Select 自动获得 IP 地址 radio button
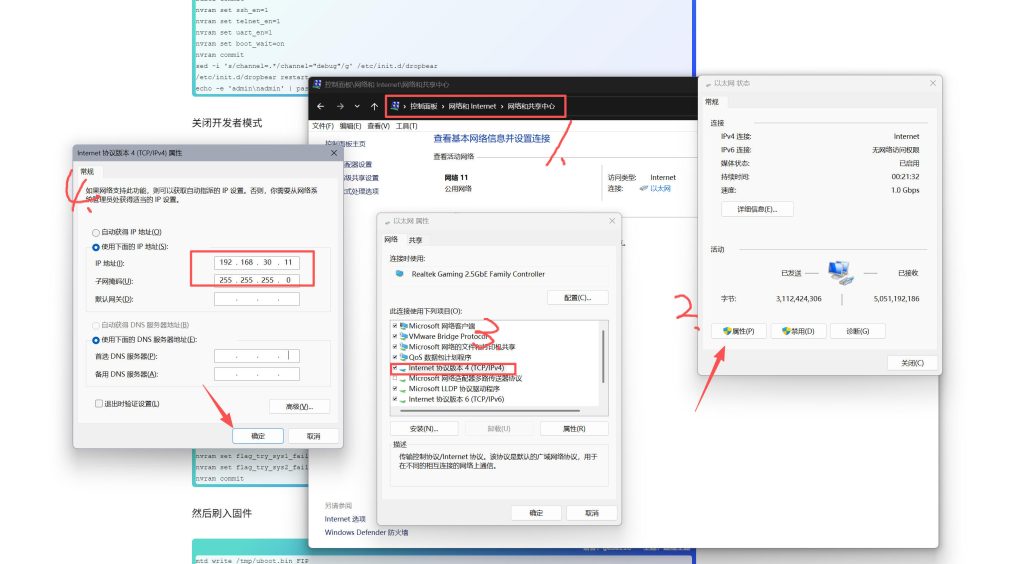Image resolution: width=1024 pixels, height=564 pixels. (x=96, y=232)
